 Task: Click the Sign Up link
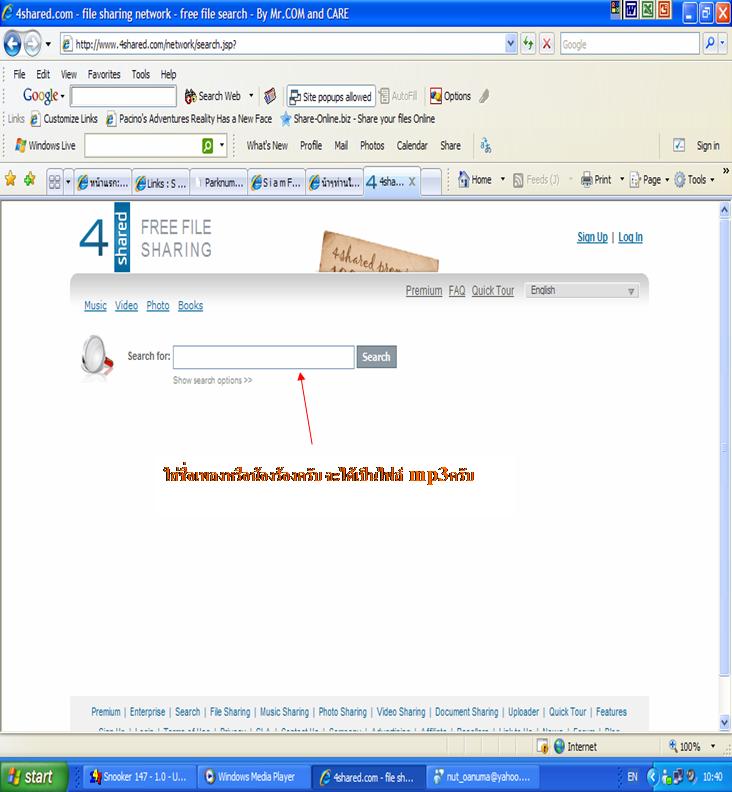click(592, 237)
